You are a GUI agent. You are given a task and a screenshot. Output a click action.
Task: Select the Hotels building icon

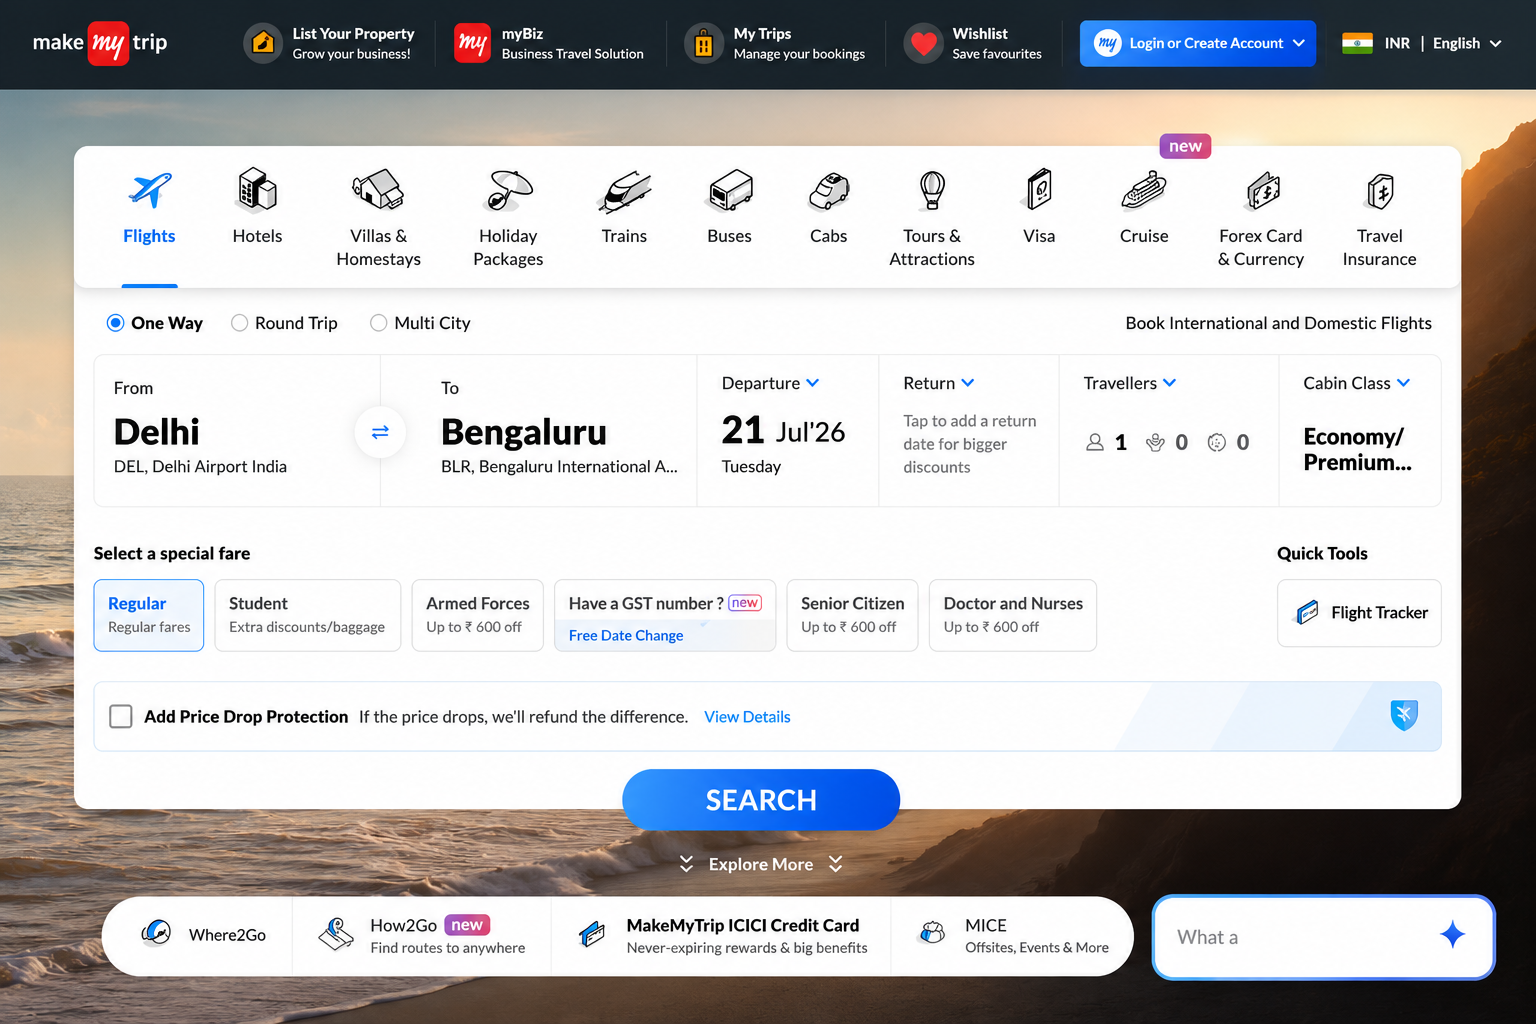point(257,190)
